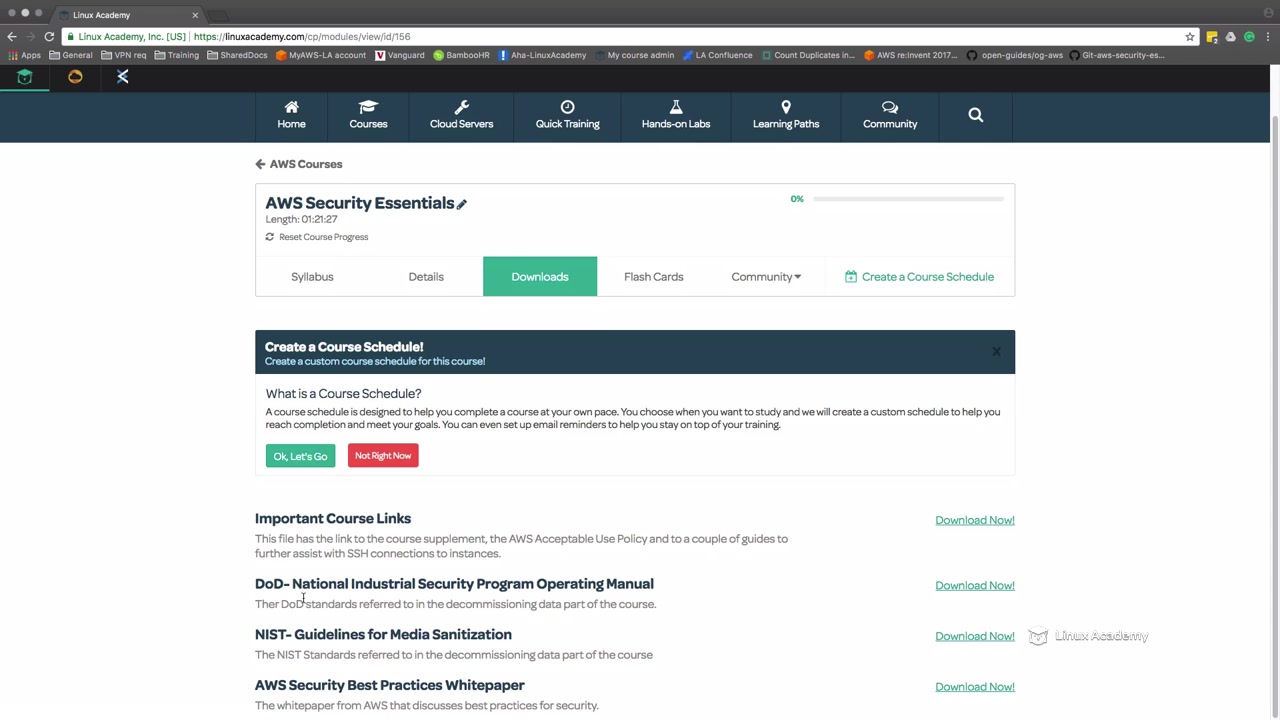Click the calendar icon for course schedule
This screenshot has height=720, width=1280.
851,277
